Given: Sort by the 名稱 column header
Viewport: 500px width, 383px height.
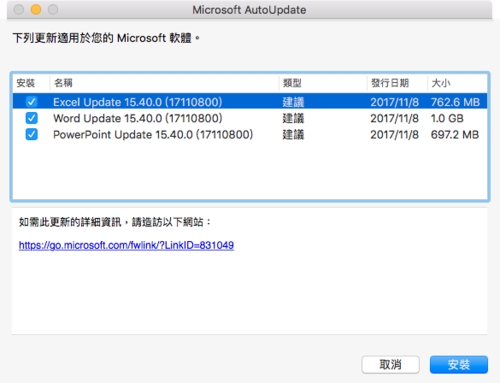Looking at the screenshot, I should coord(63,83).
